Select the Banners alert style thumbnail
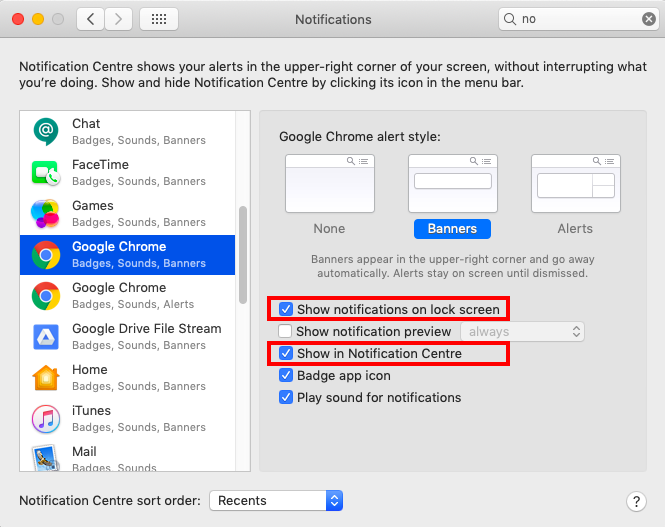Image resolution: width=665 pixels, height=527 pixels. point(453,184)
